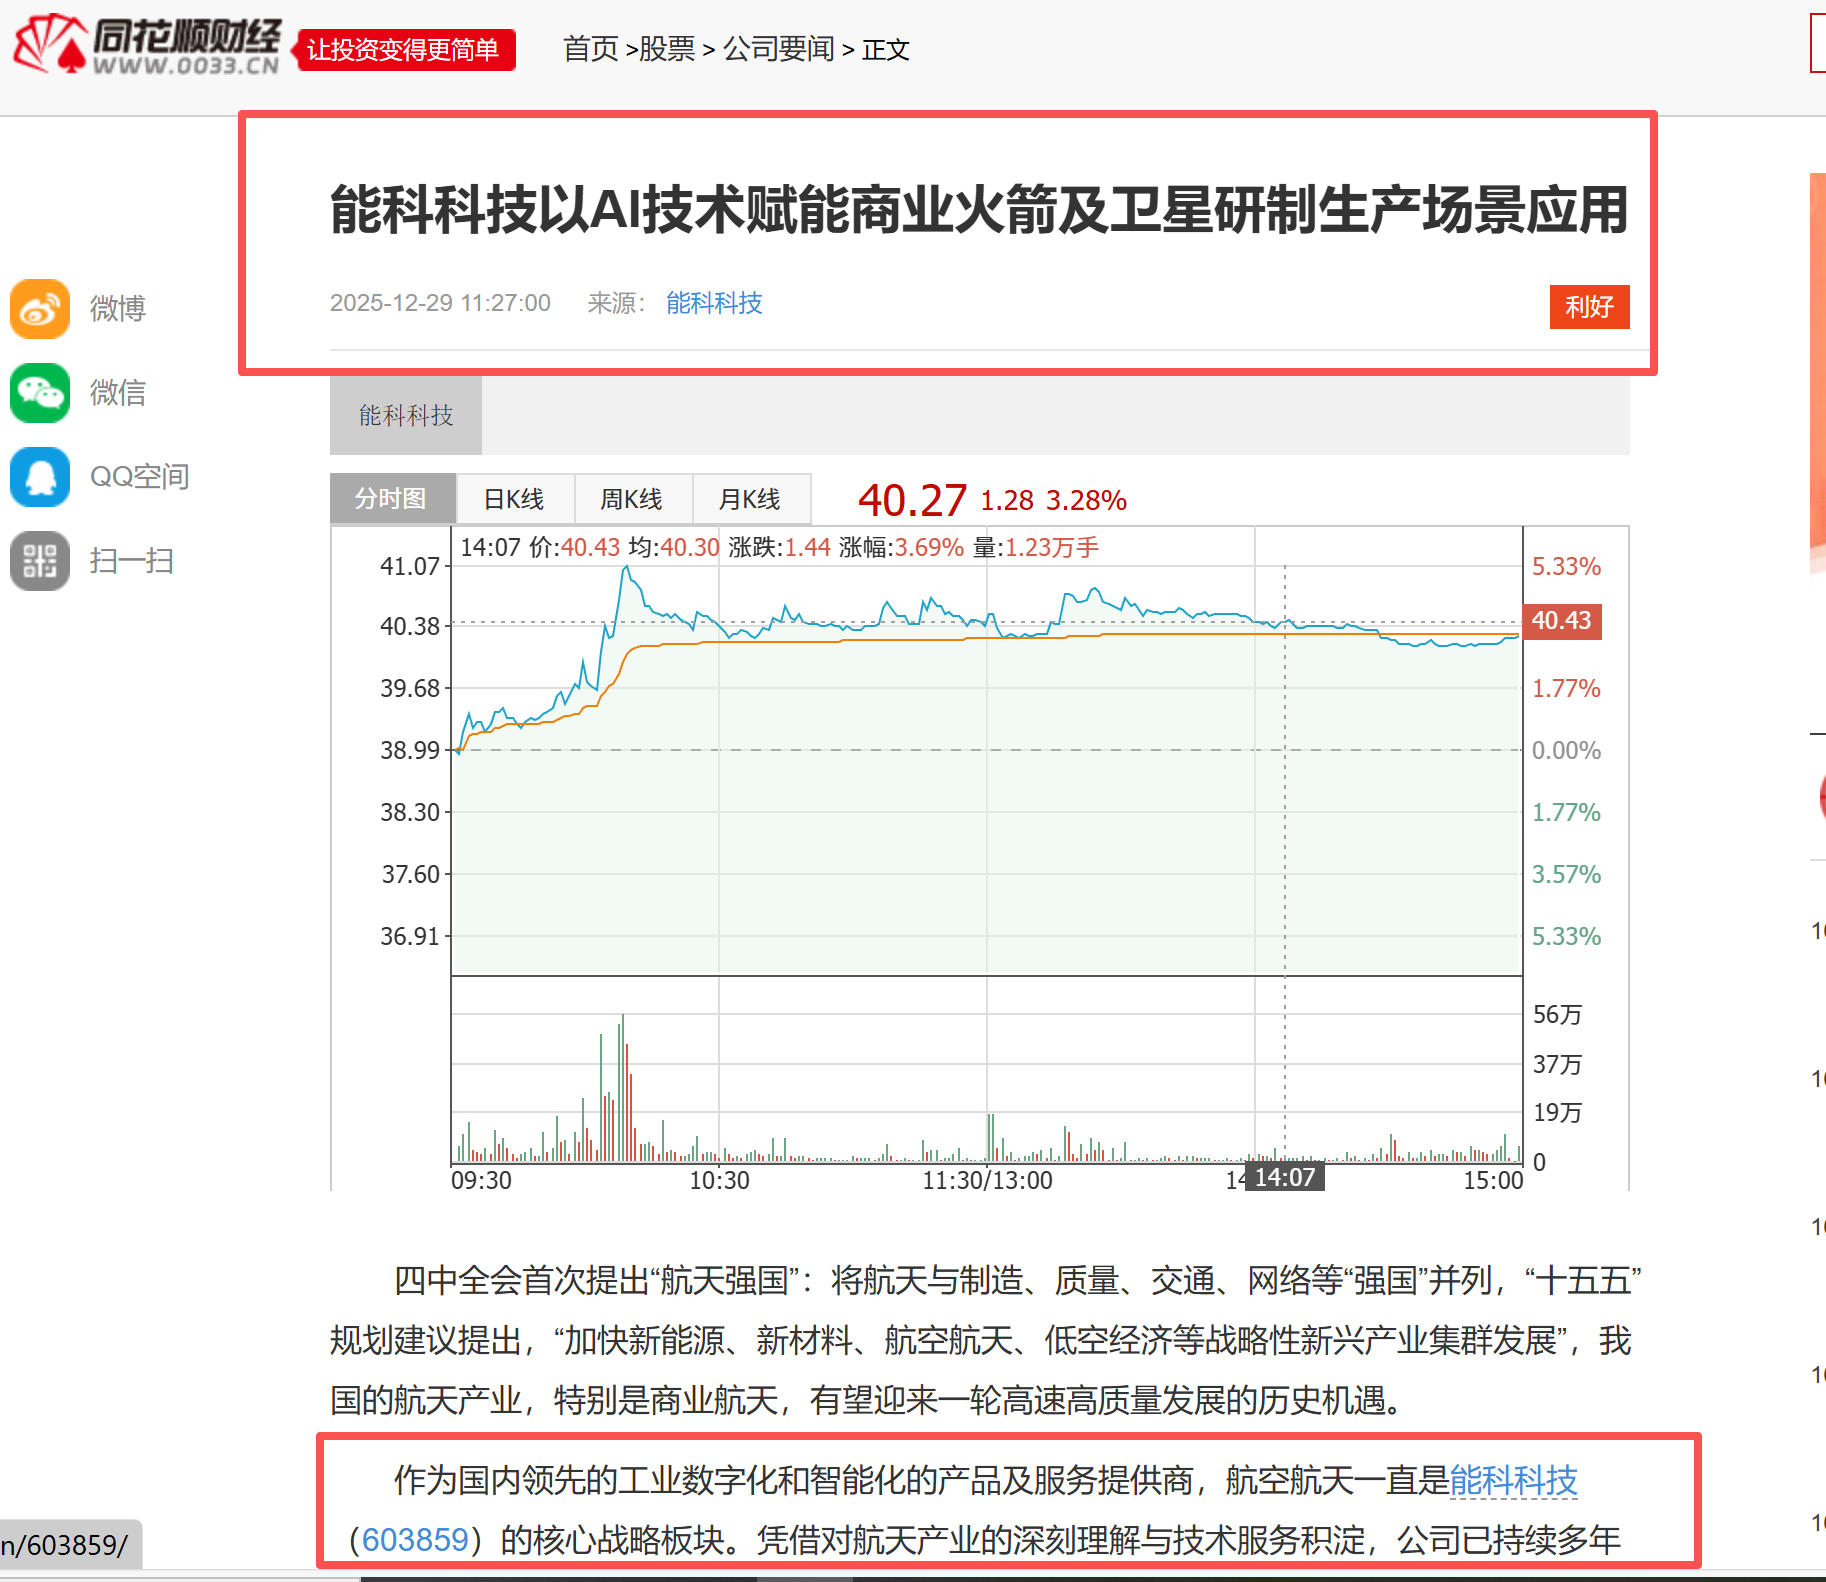1826x1582 pixels.
Task: Click the 10:30 time axis label
Action: [720, 1180]
